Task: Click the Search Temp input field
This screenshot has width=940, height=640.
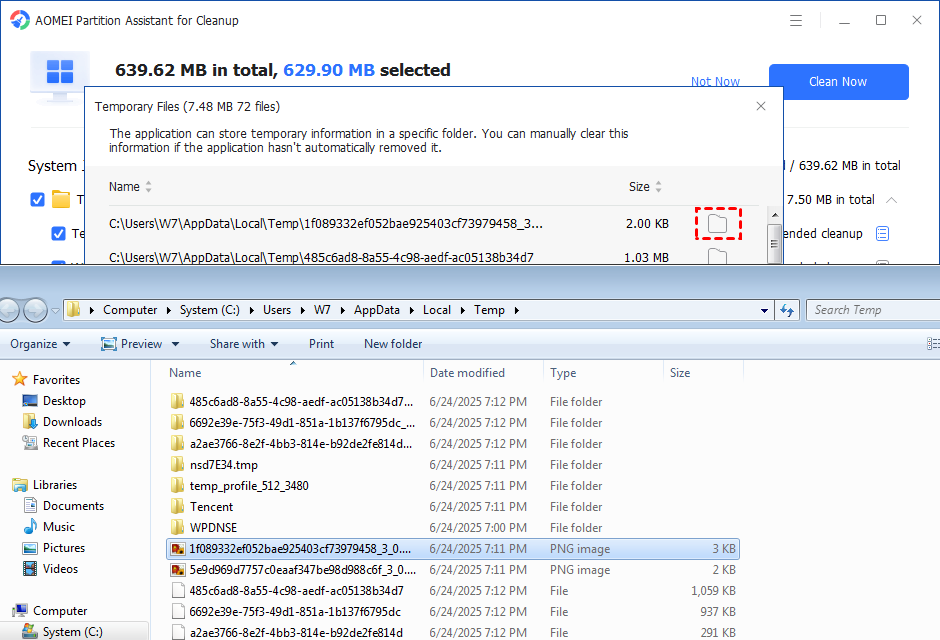Action: [x=873, y=310]
